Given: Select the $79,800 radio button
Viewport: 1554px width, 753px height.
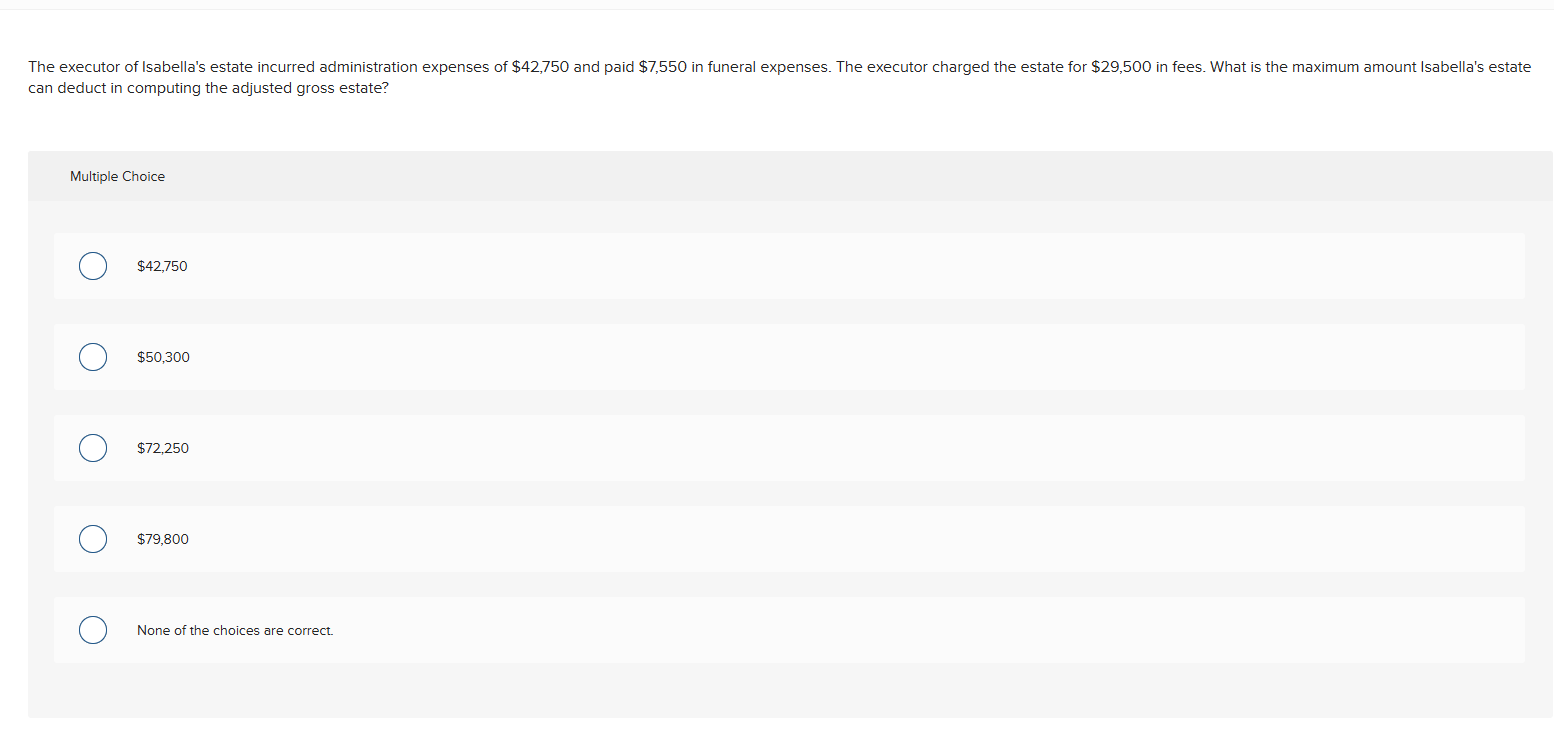Looking at the screenshot, I should 92,539.
